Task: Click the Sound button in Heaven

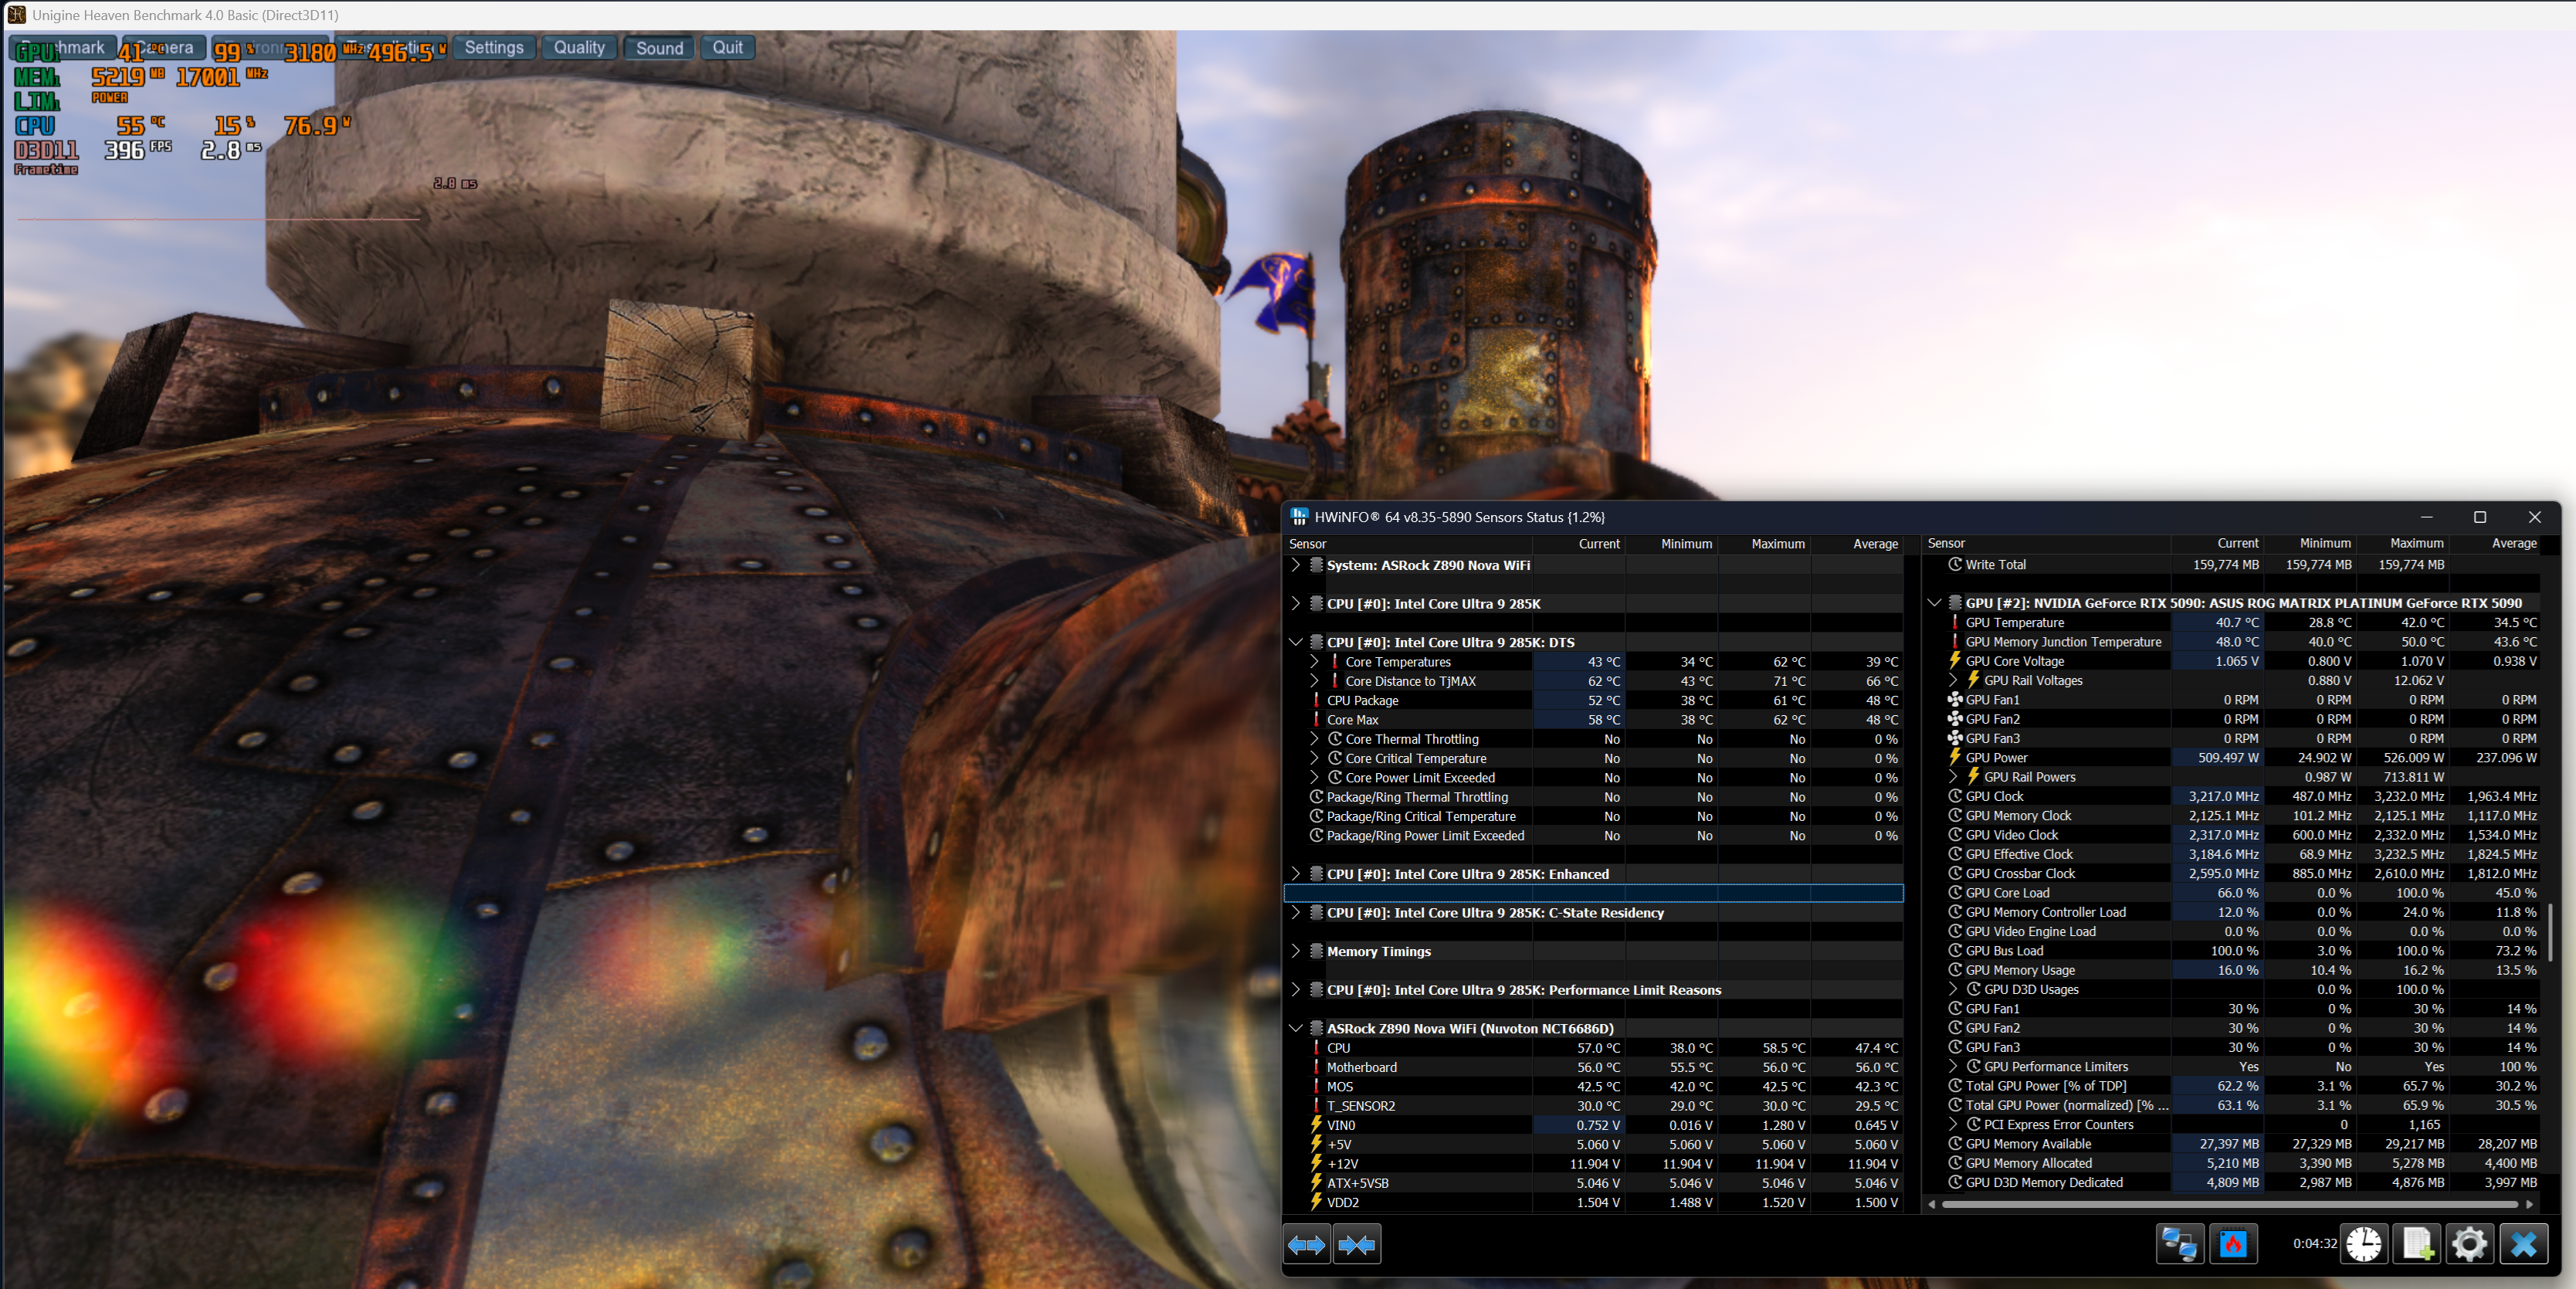Action: (x=659, y=48)
